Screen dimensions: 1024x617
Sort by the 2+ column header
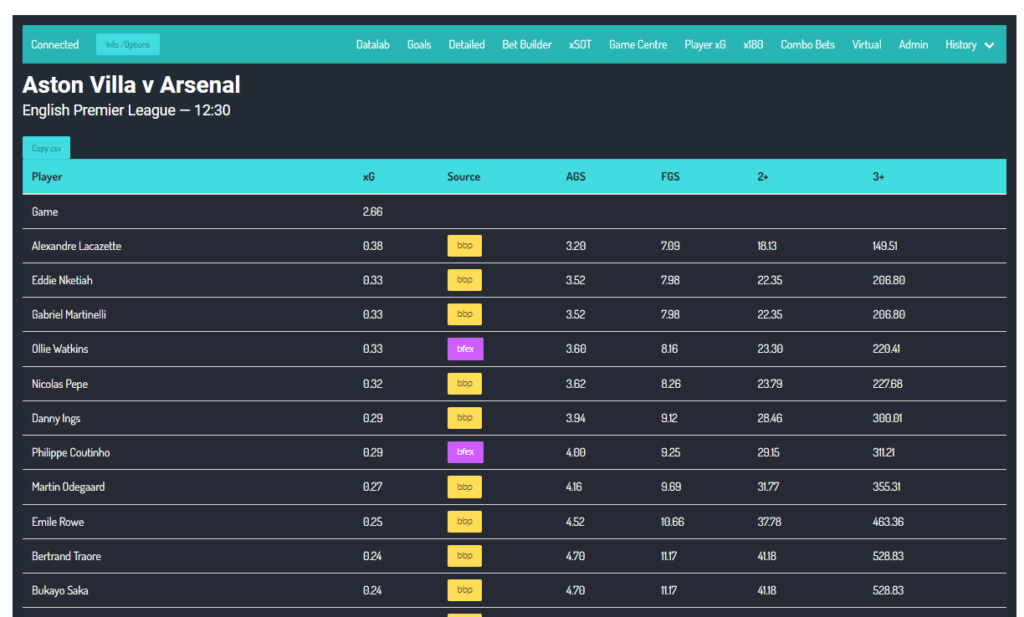[x=763, y=177]
